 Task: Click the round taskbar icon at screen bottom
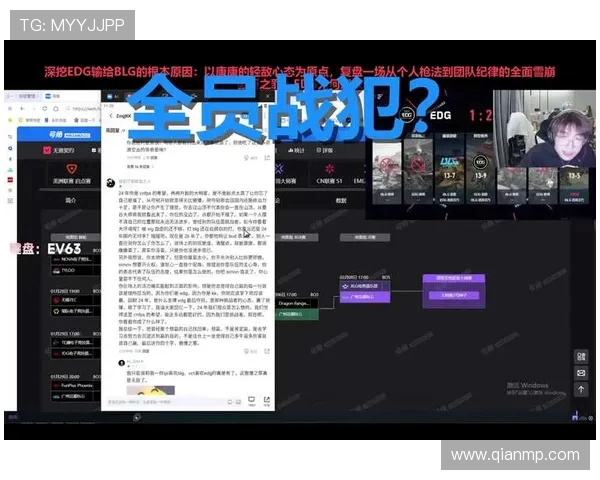(137, 418)
